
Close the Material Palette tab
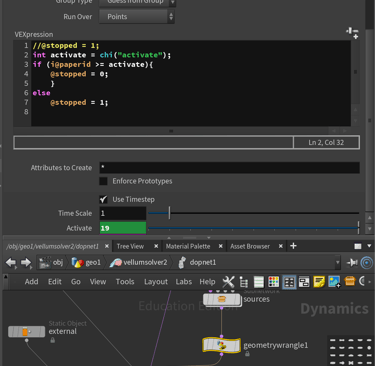pyautogui.click(x=220, y=246)
